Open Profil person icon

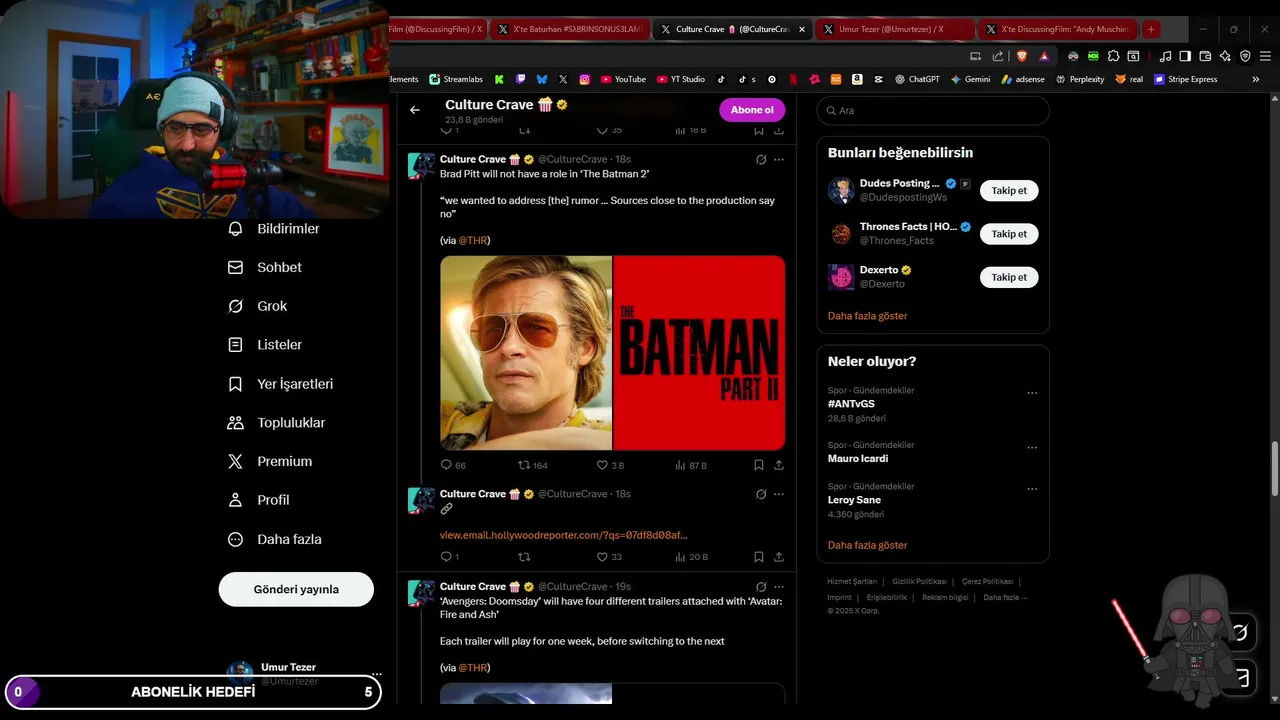236,500
